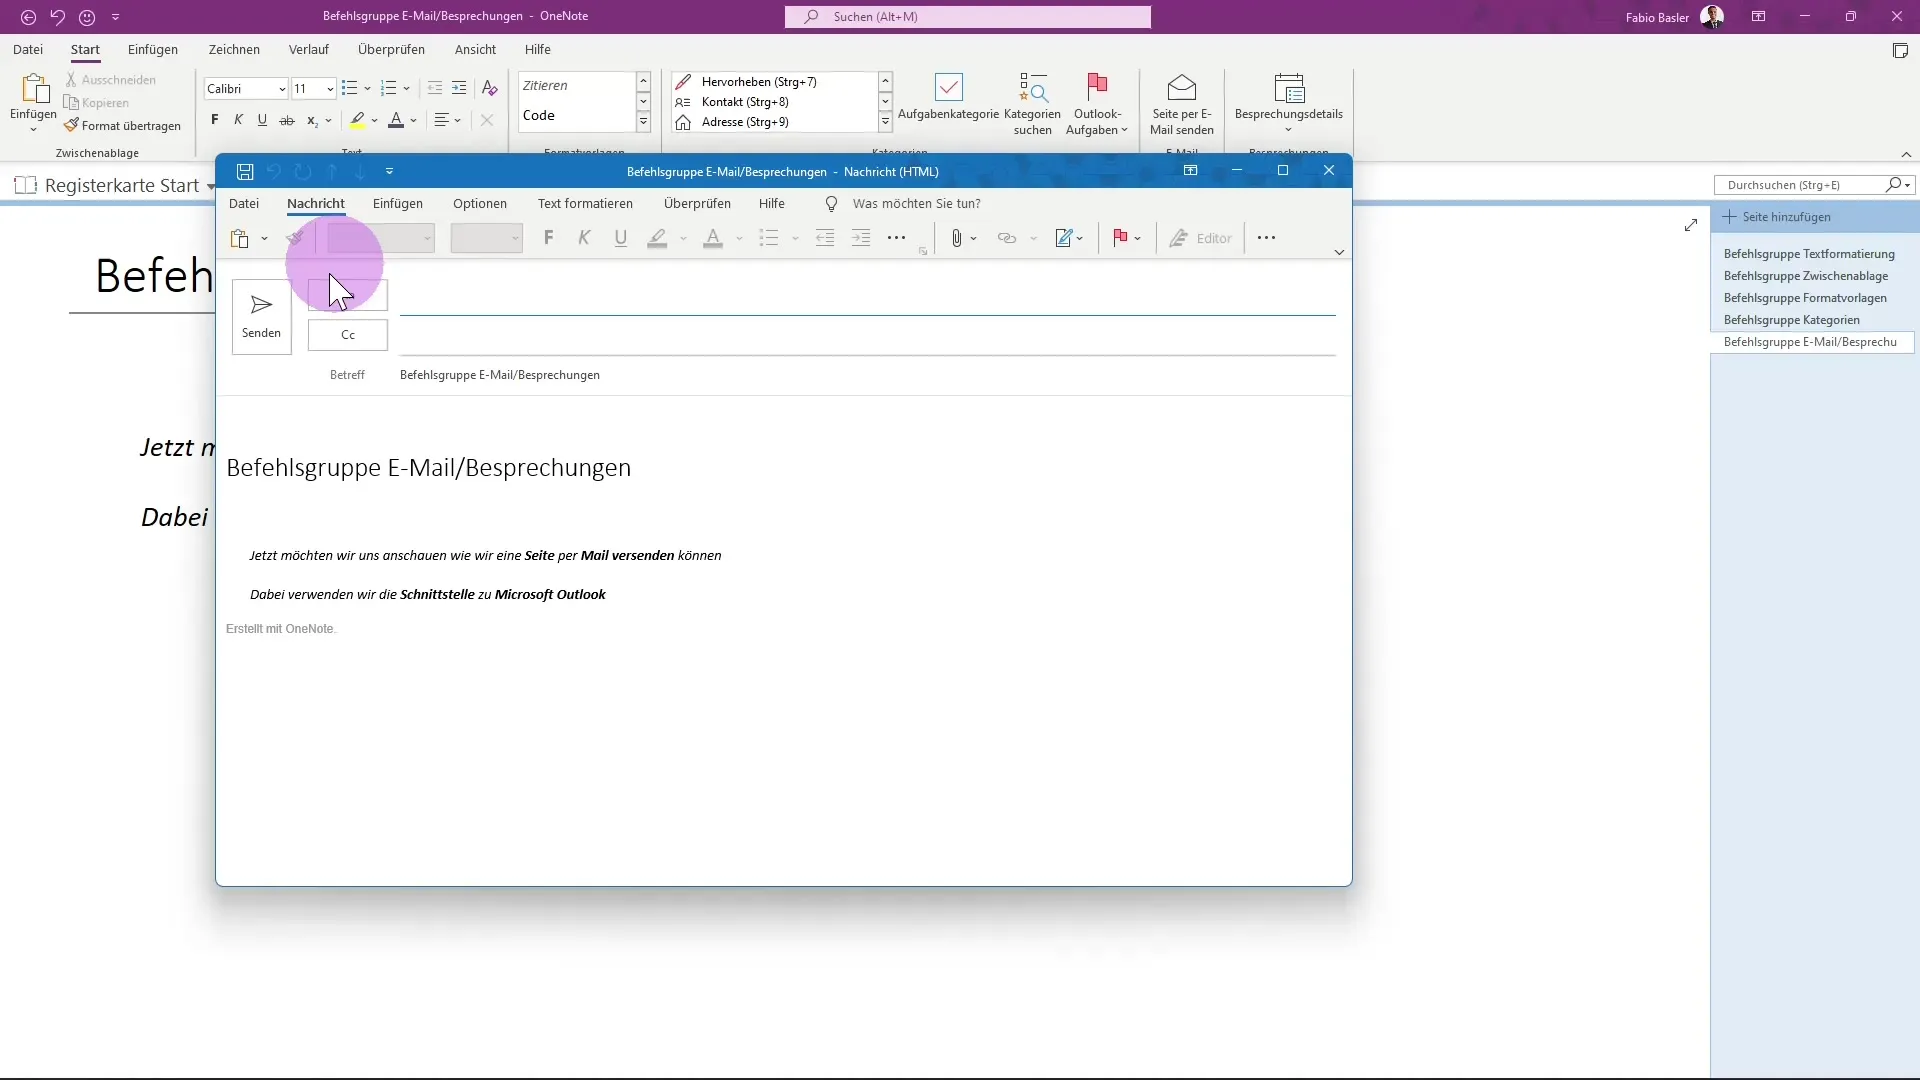Viewport: 1920px width, 1080px height.
Task: Click the Aufgabenkategorie checkbox icon in OneNote's ribbon
Action: point(948,88)
